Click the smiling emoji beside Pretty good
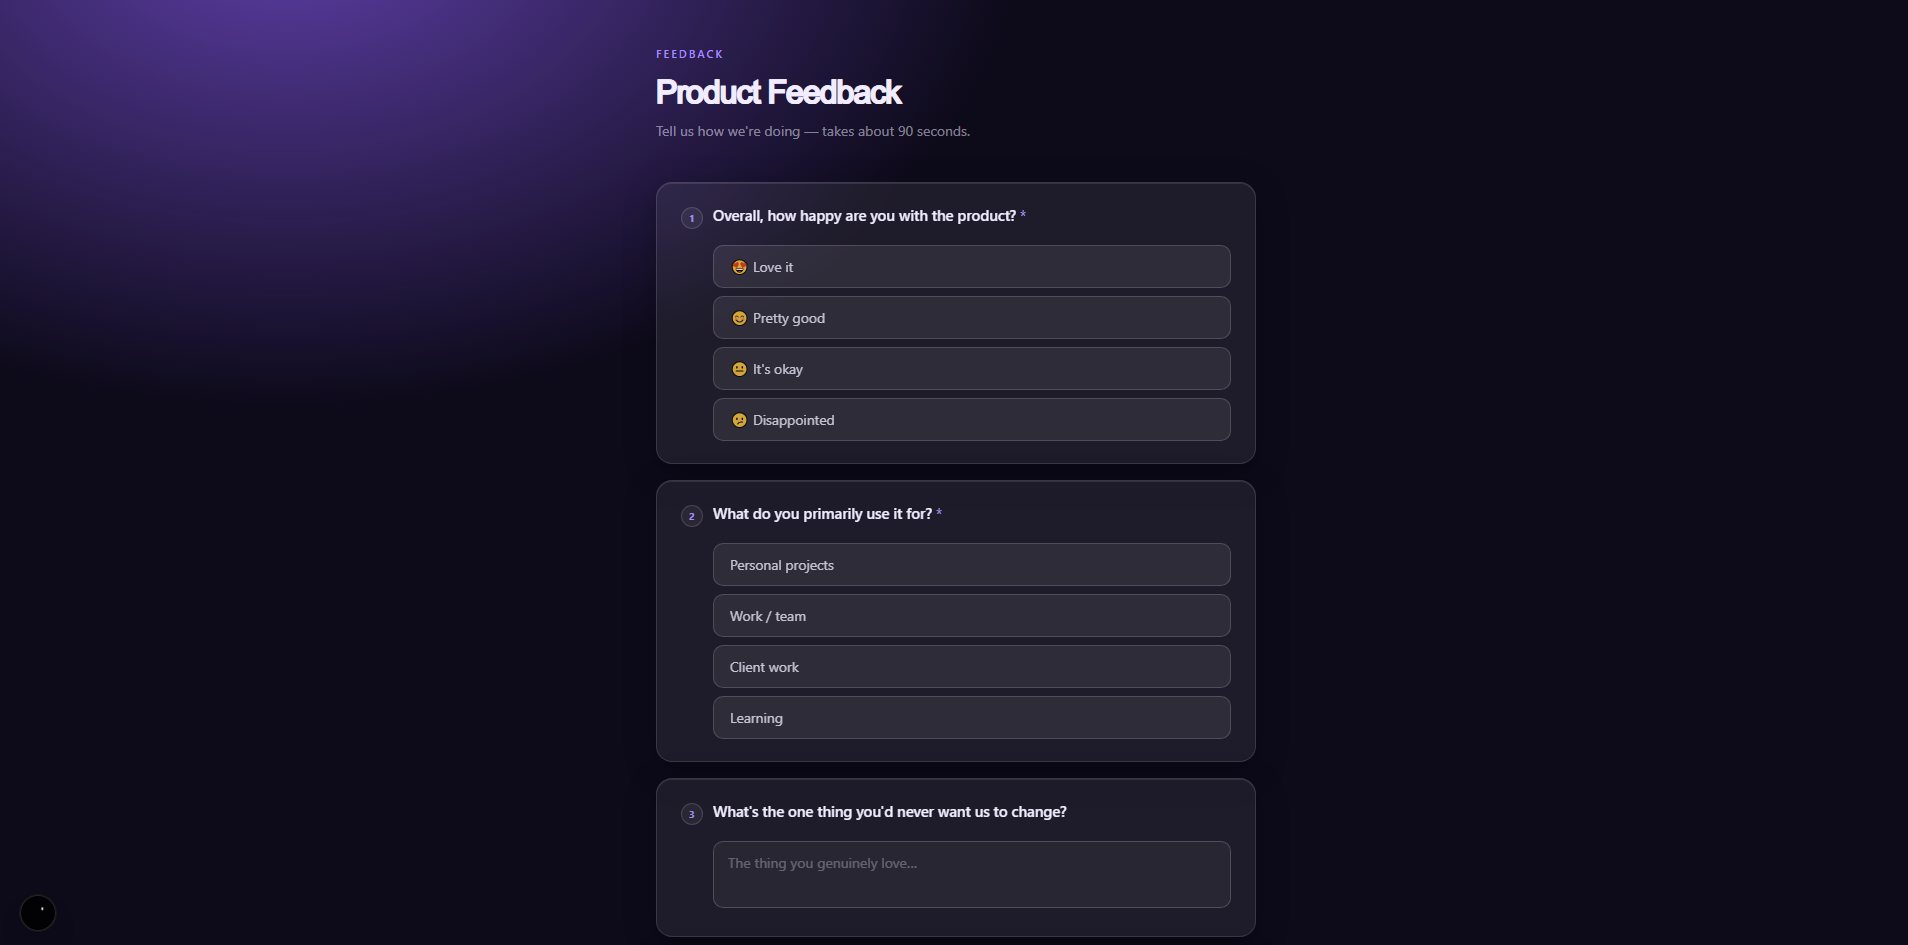This screenshot has height=945, width=1908. click(739, 318)
